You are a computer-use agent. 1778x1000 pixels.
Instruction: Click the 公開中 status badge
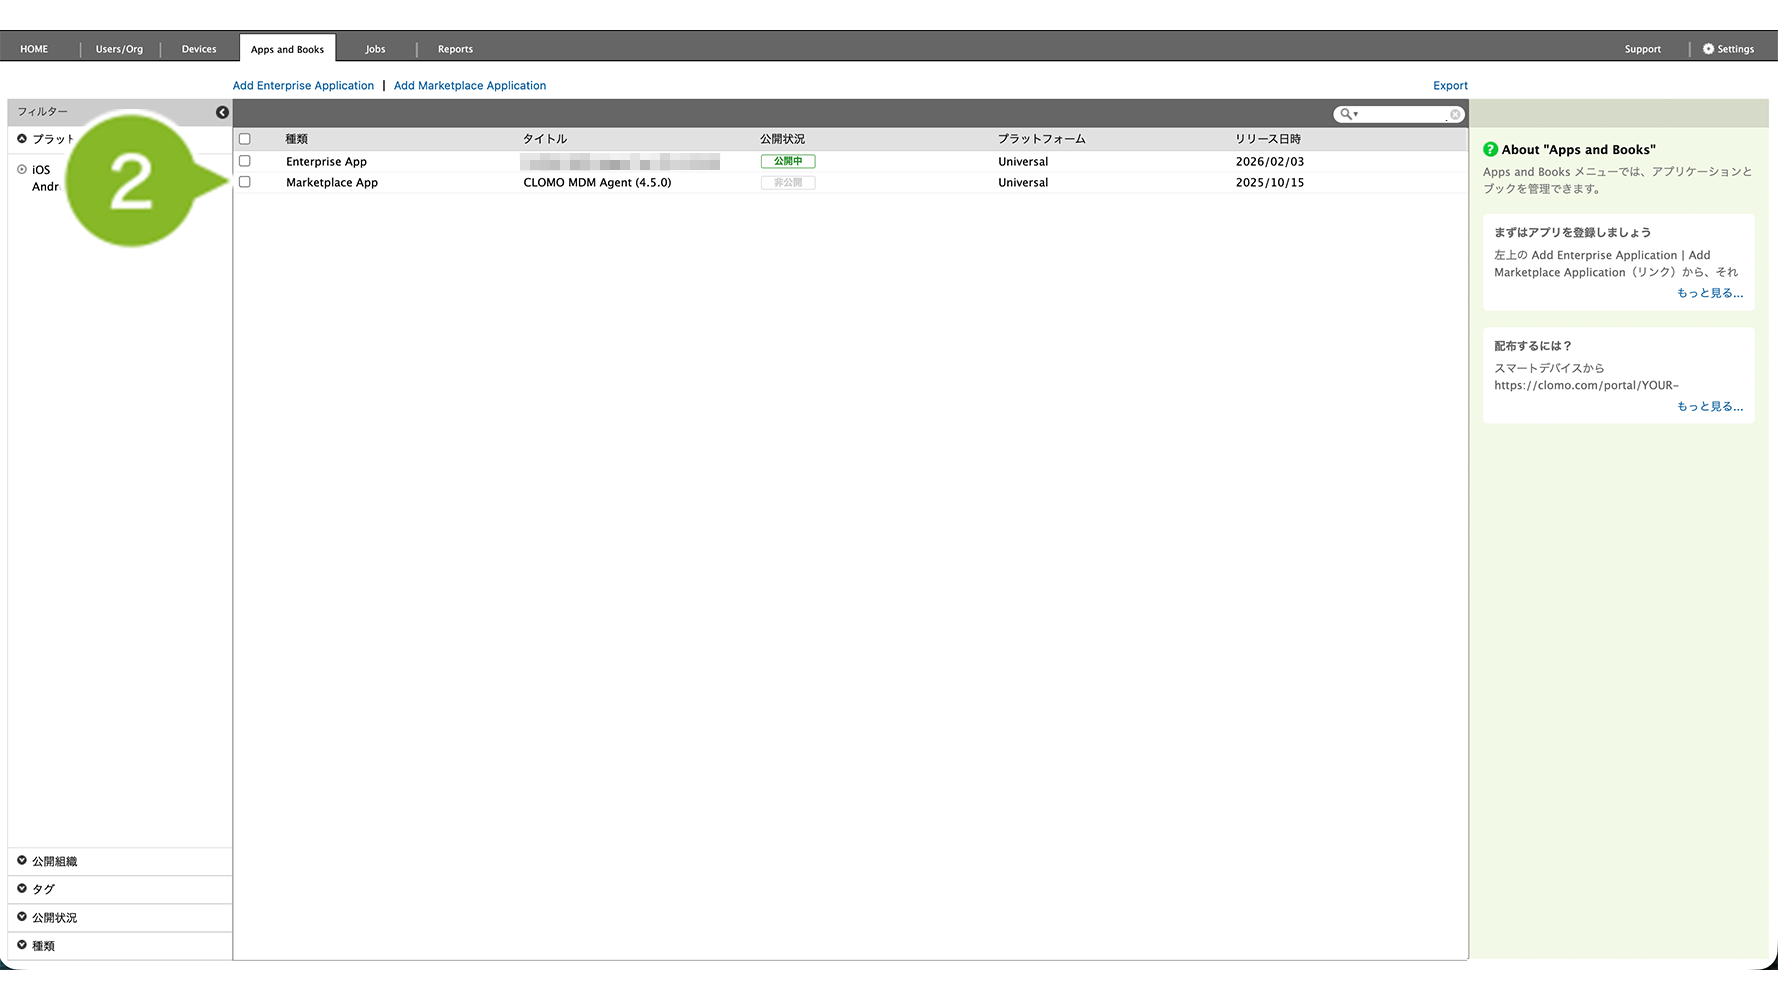(787, 161)
